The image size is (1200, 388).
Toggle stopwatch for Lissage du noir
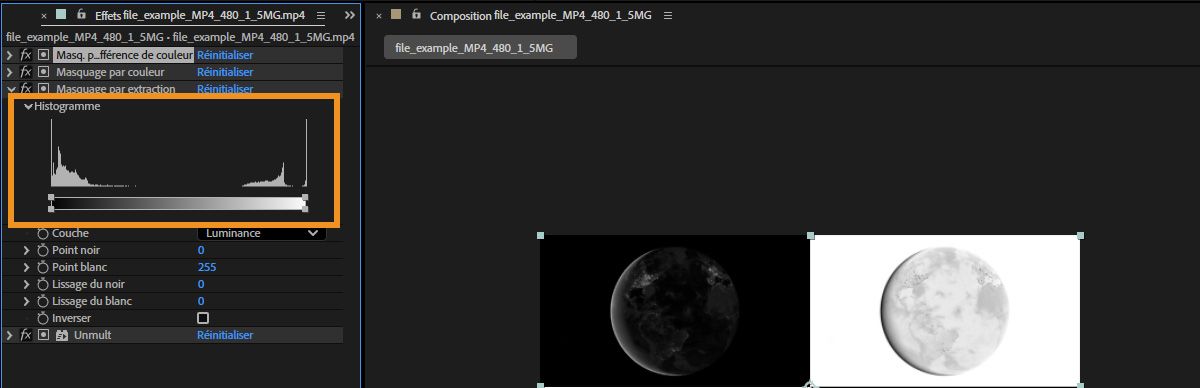43,284
